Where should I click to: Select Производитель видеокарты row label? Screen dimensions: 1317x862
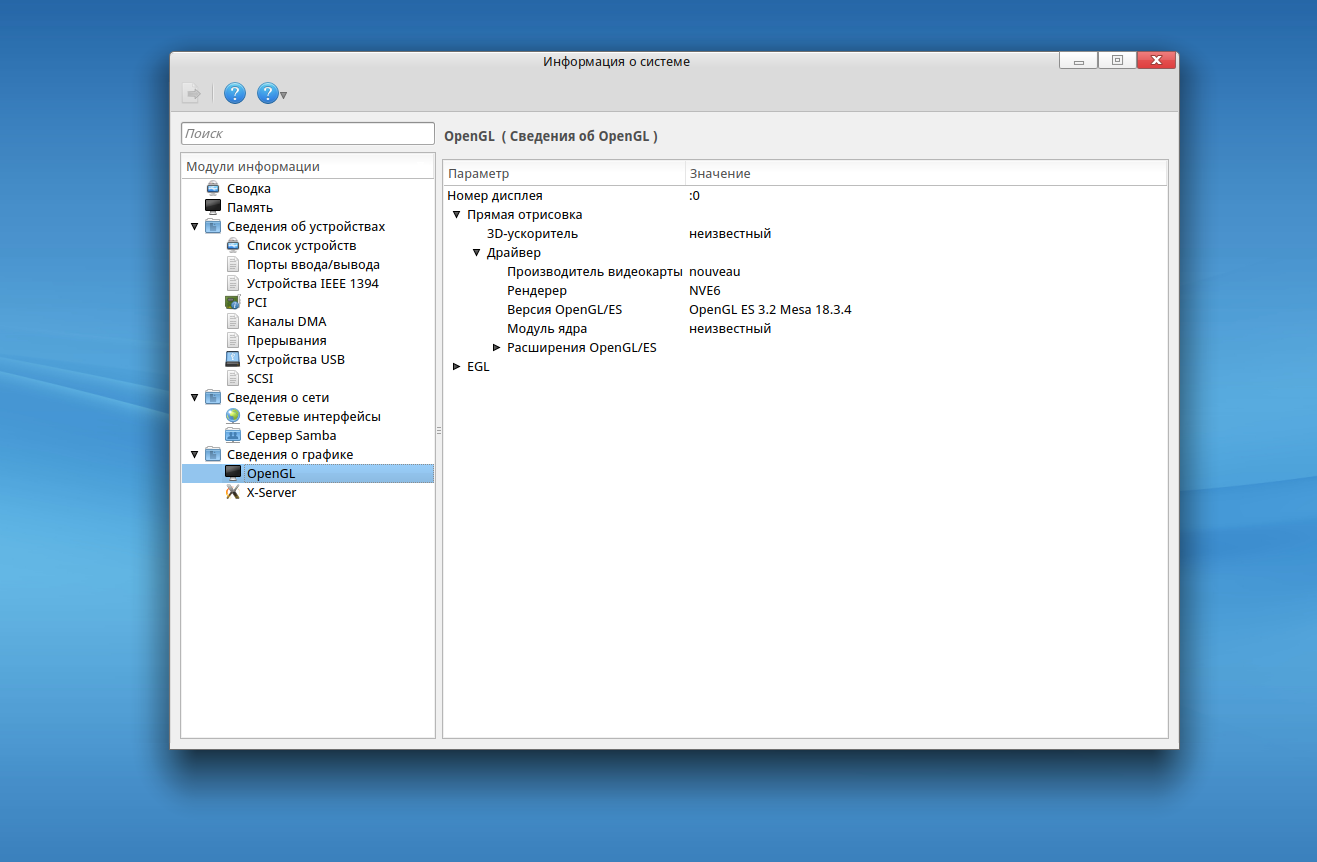(595, 272)
